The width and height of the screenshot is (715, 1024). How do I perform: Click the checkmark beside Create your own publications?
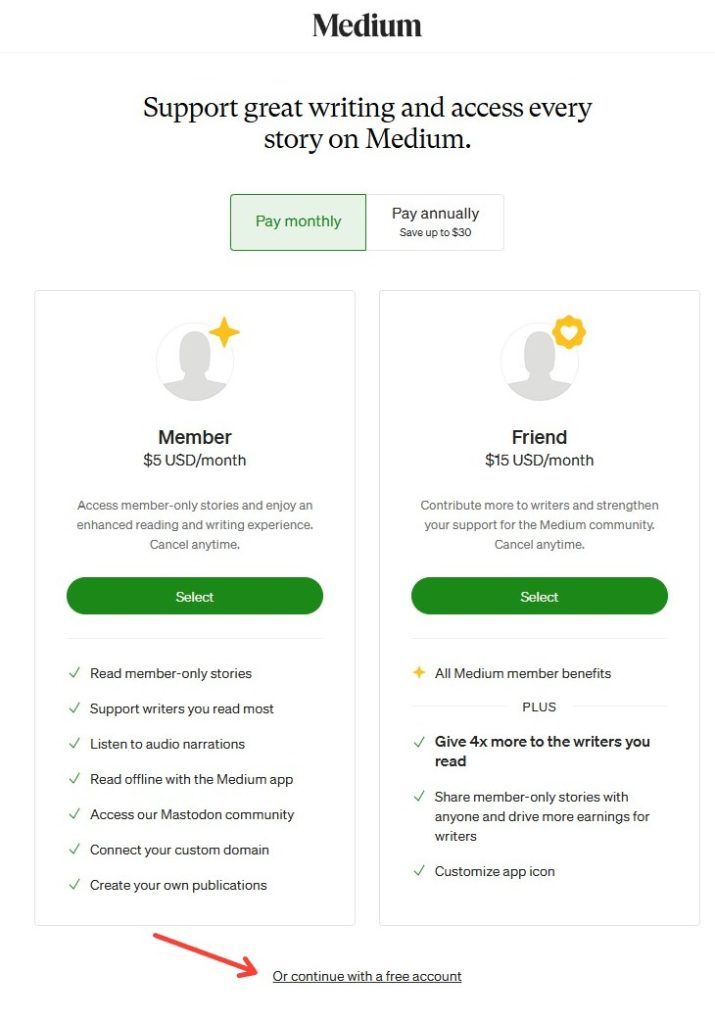[x=74, y=885]
